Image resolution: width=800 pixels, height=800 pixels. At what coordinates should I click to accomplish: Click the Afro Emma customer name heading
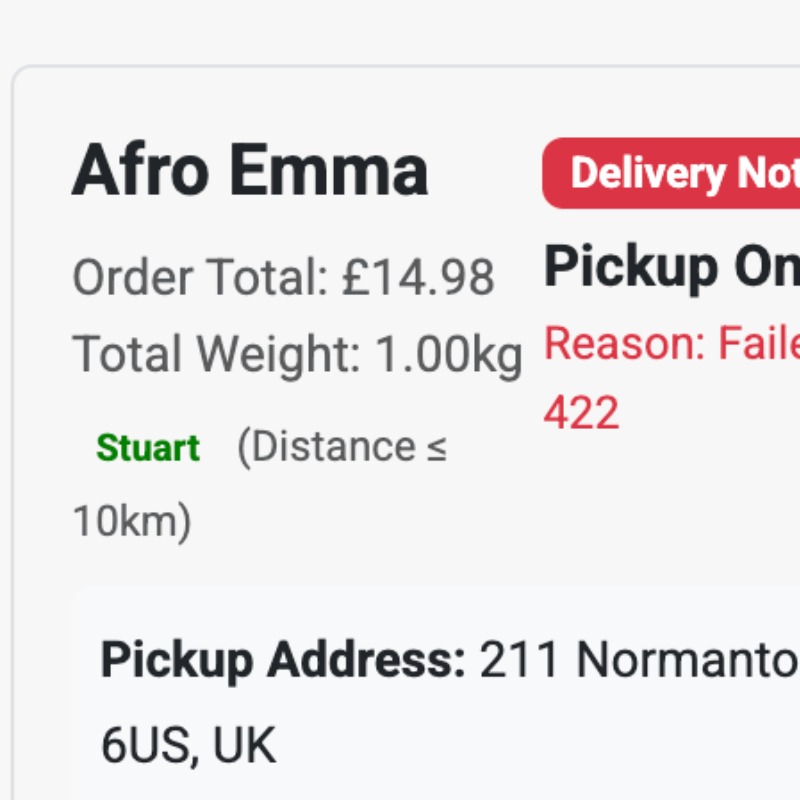250,170
